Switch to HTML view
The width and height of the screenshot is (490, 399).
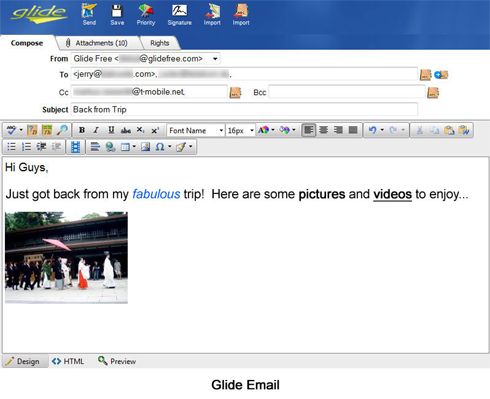coord(68,361)
